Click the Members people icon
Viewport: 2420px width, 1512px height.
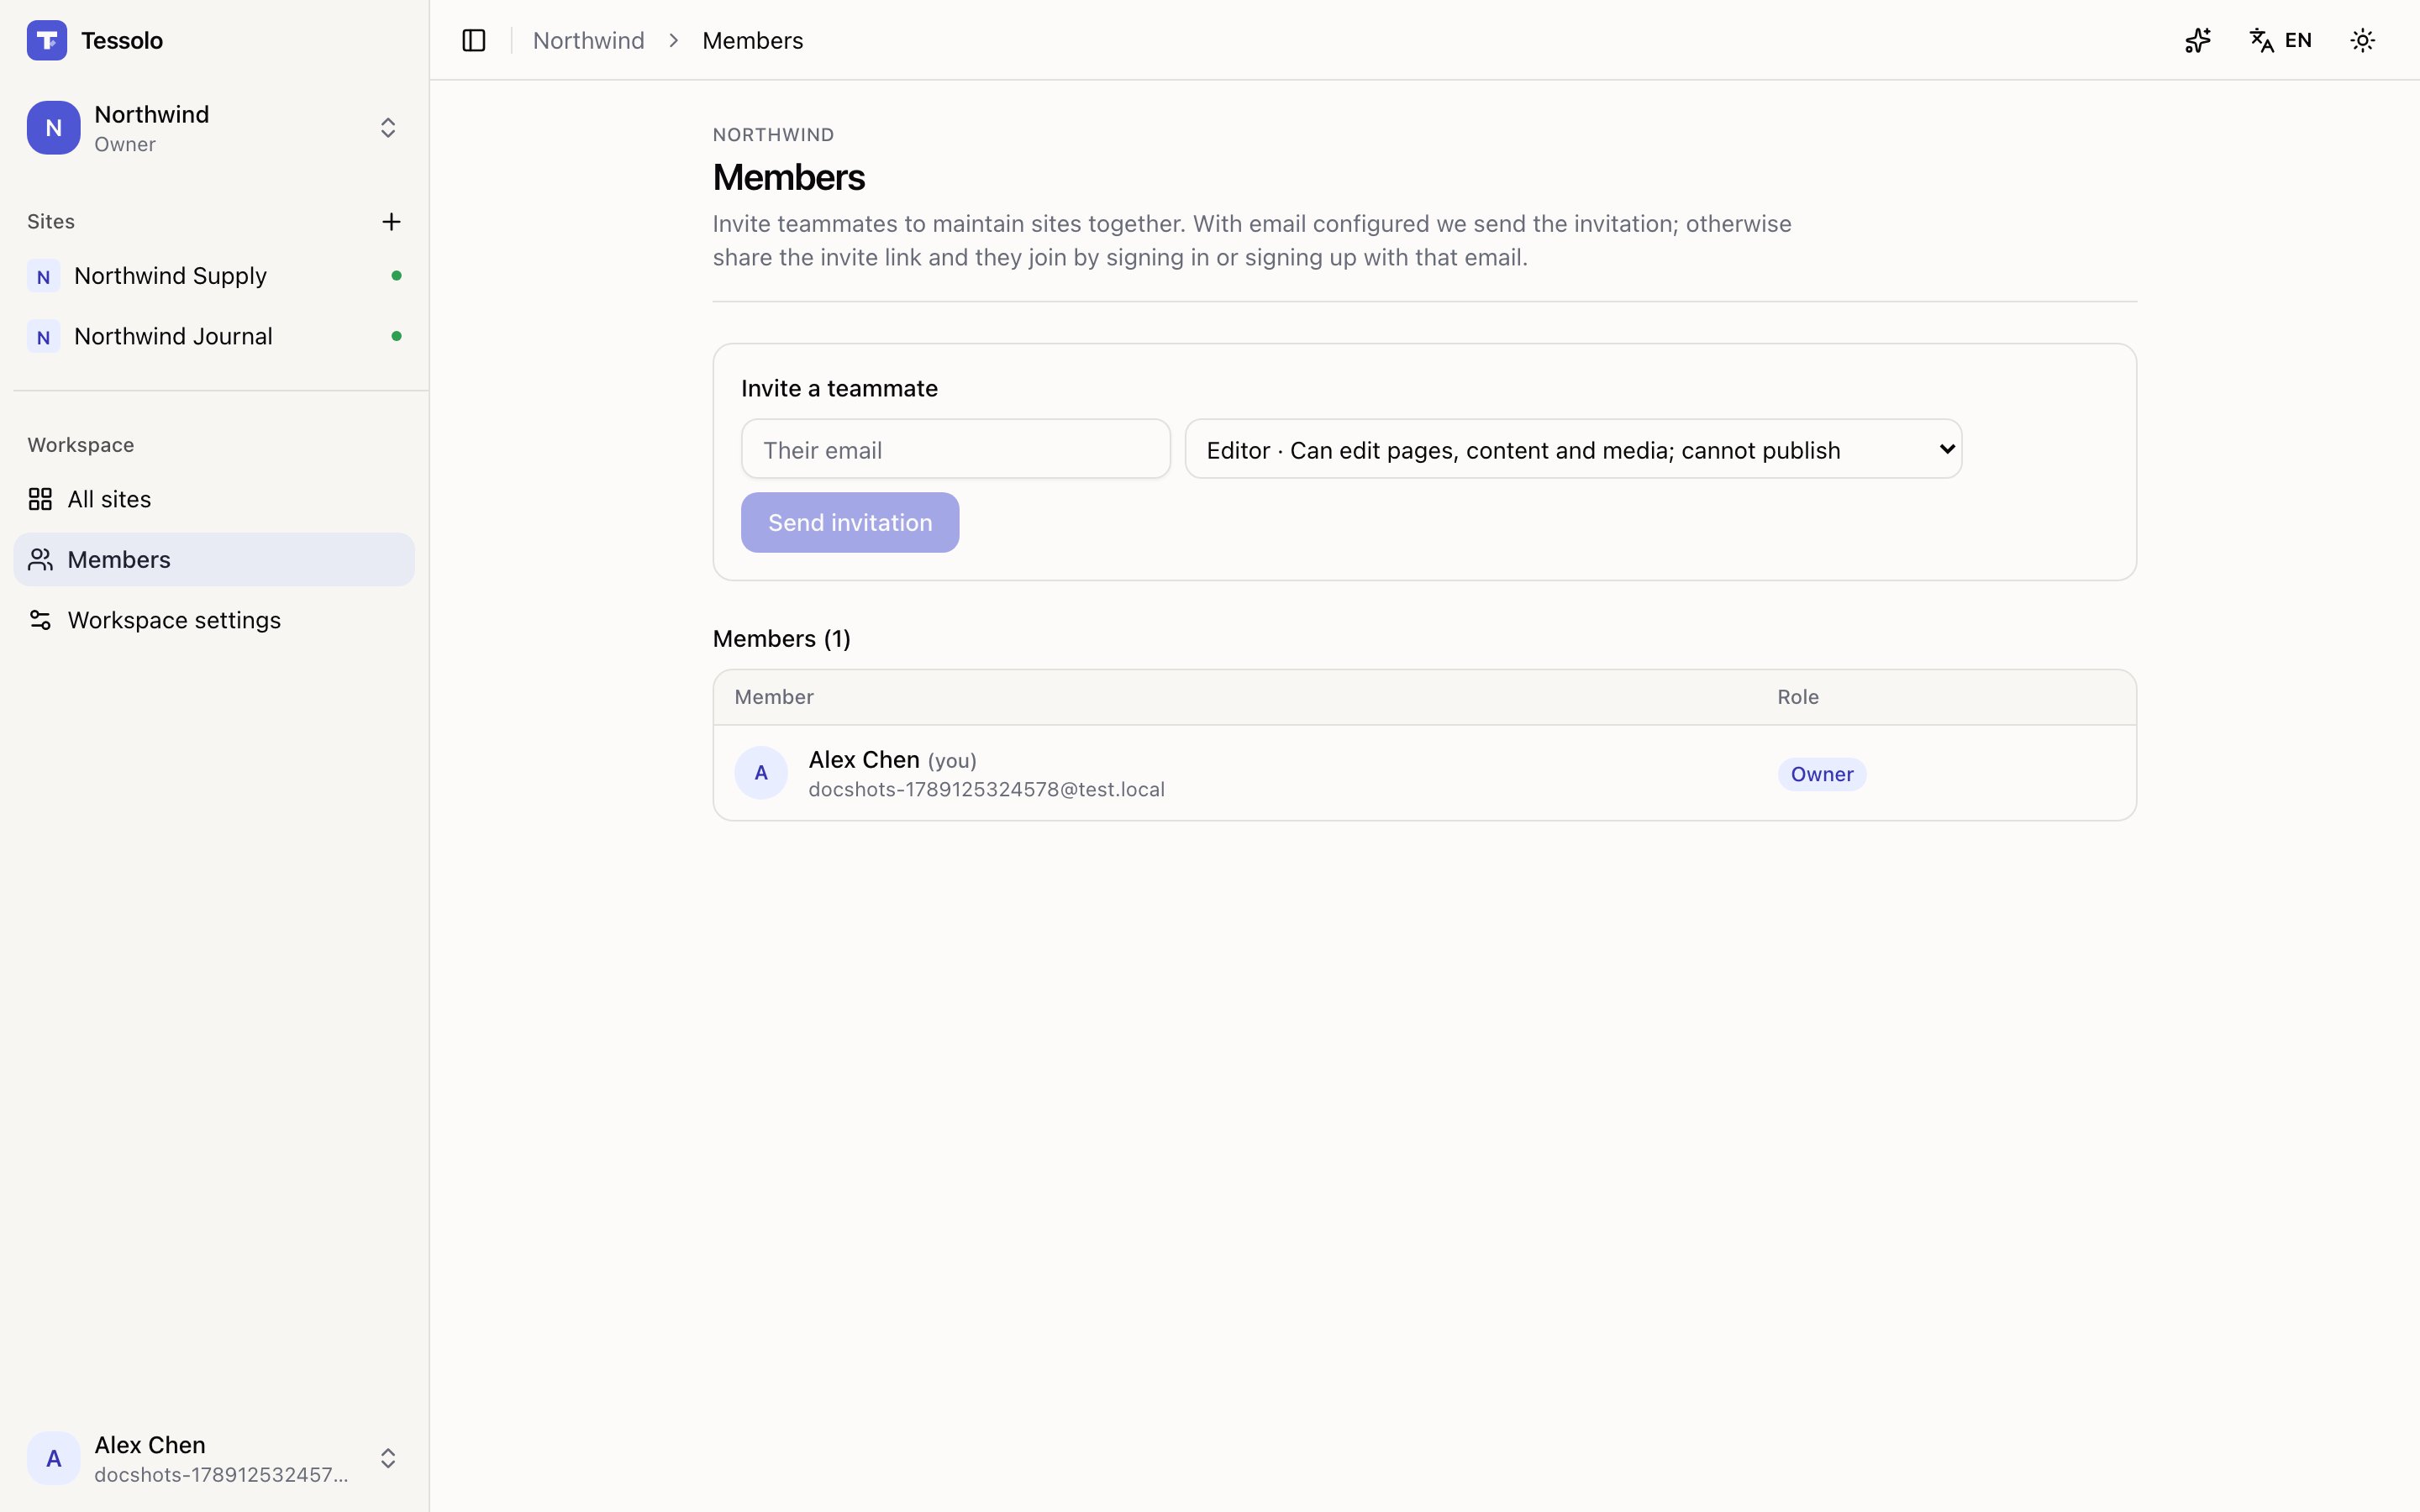coord(40,560)
